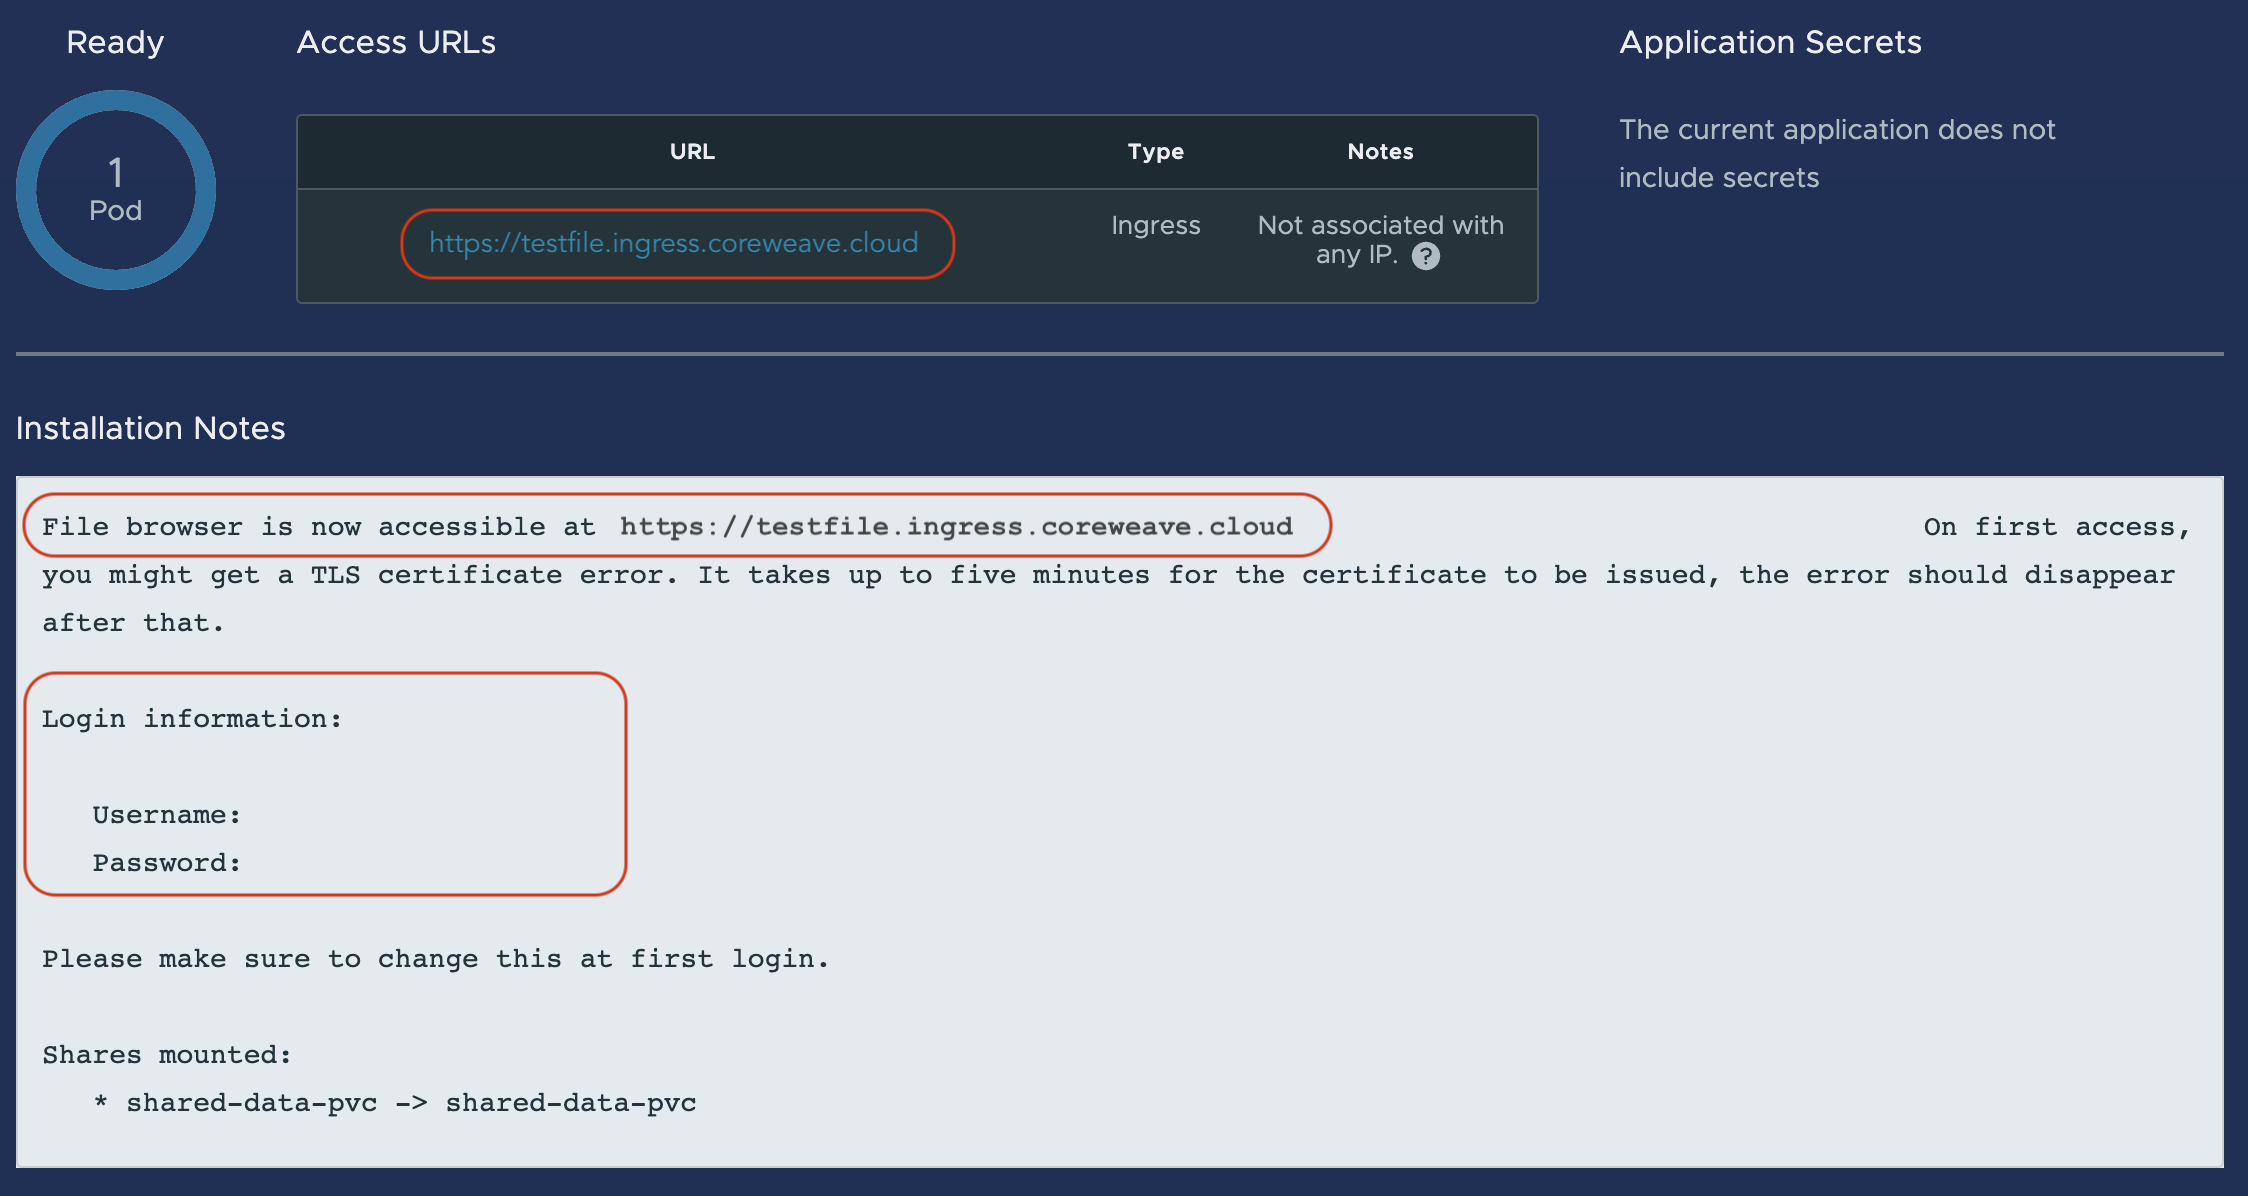Click the Ingress type cell
The image size is (2248, 1196).
[1156, 225]
